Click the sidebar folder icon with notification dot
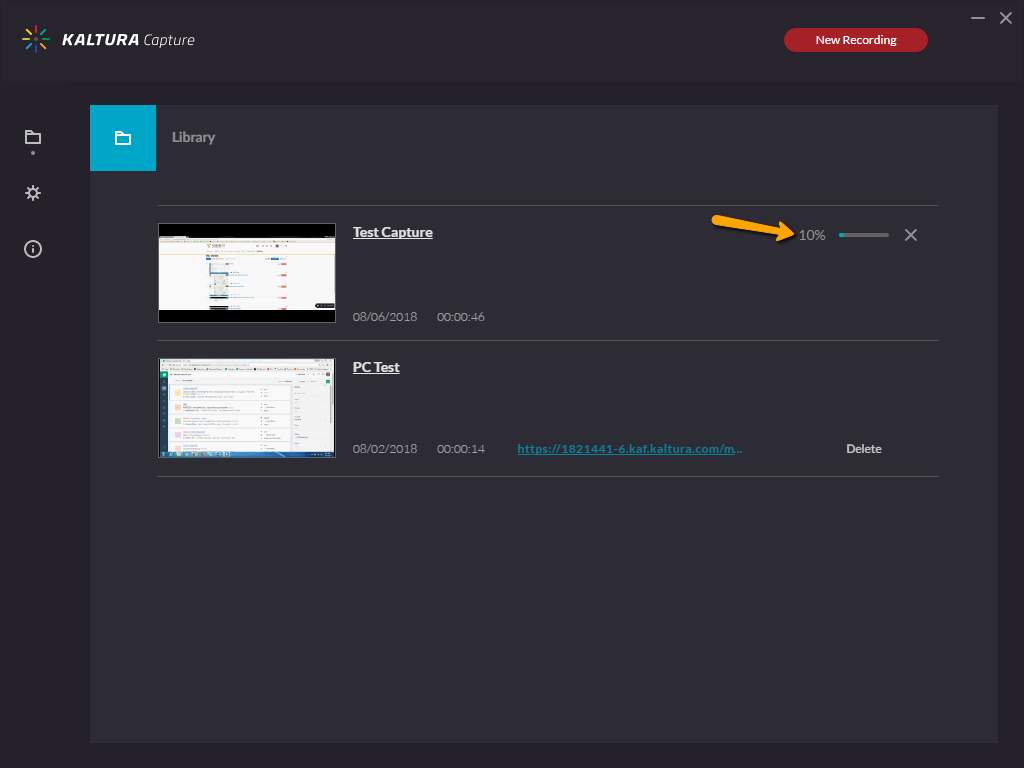 [x=32, y=138]
